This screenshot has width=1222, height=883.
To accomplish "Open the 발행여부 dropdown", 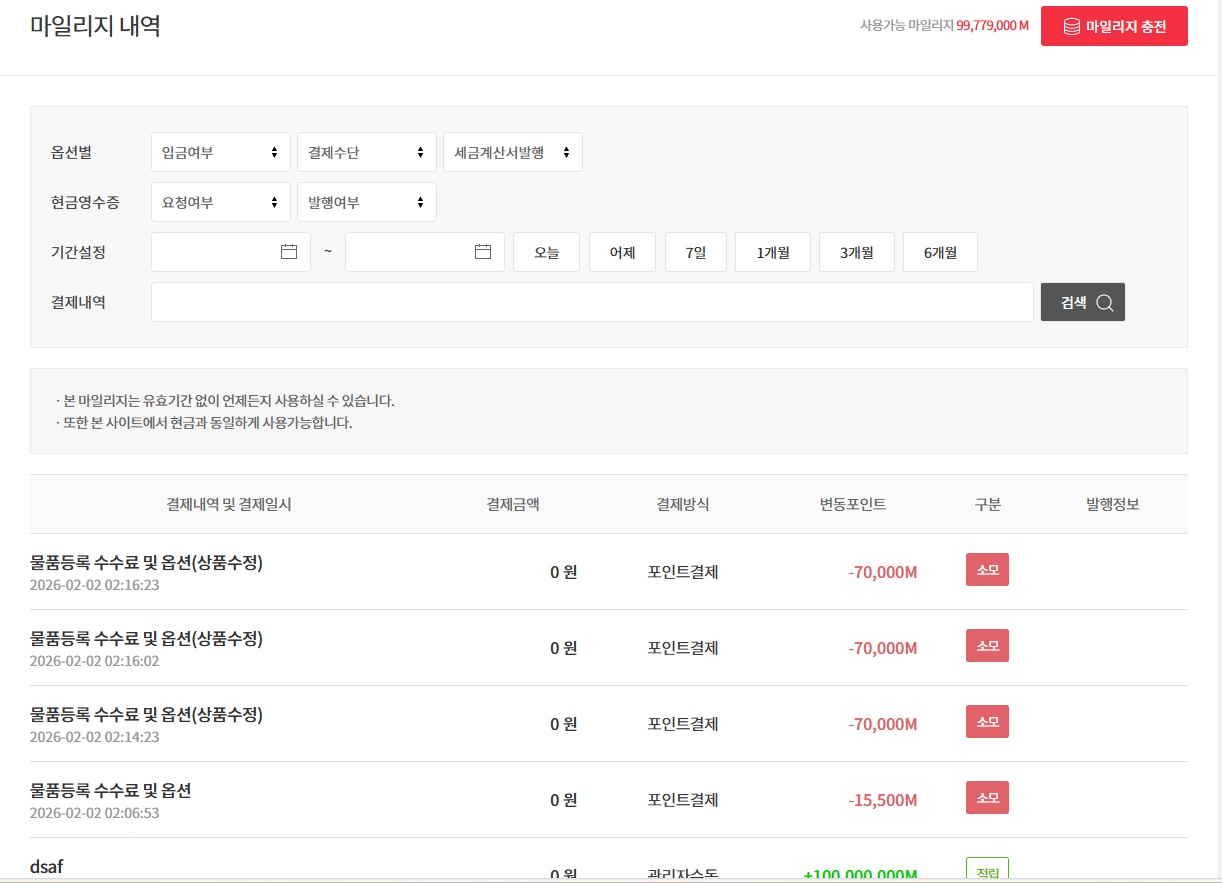I will (366, 202).
